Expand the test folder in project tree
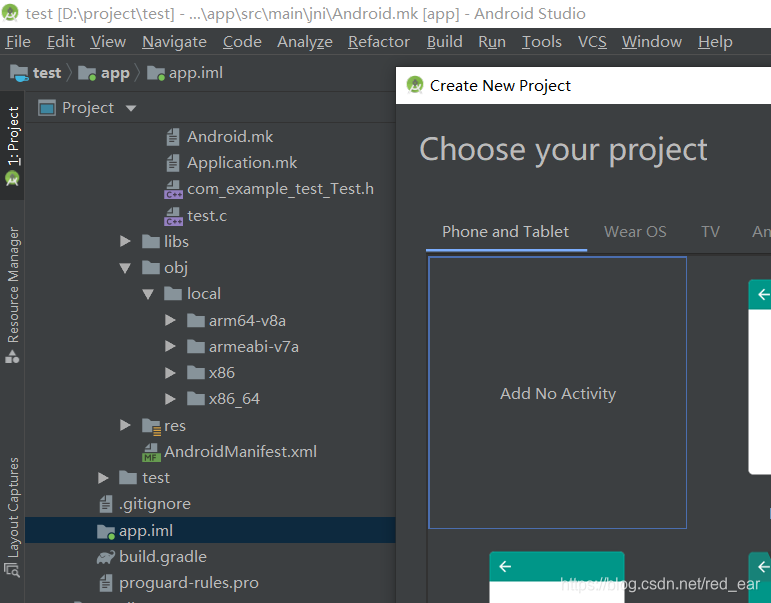 pyautogui.click(x=103, y=478)
